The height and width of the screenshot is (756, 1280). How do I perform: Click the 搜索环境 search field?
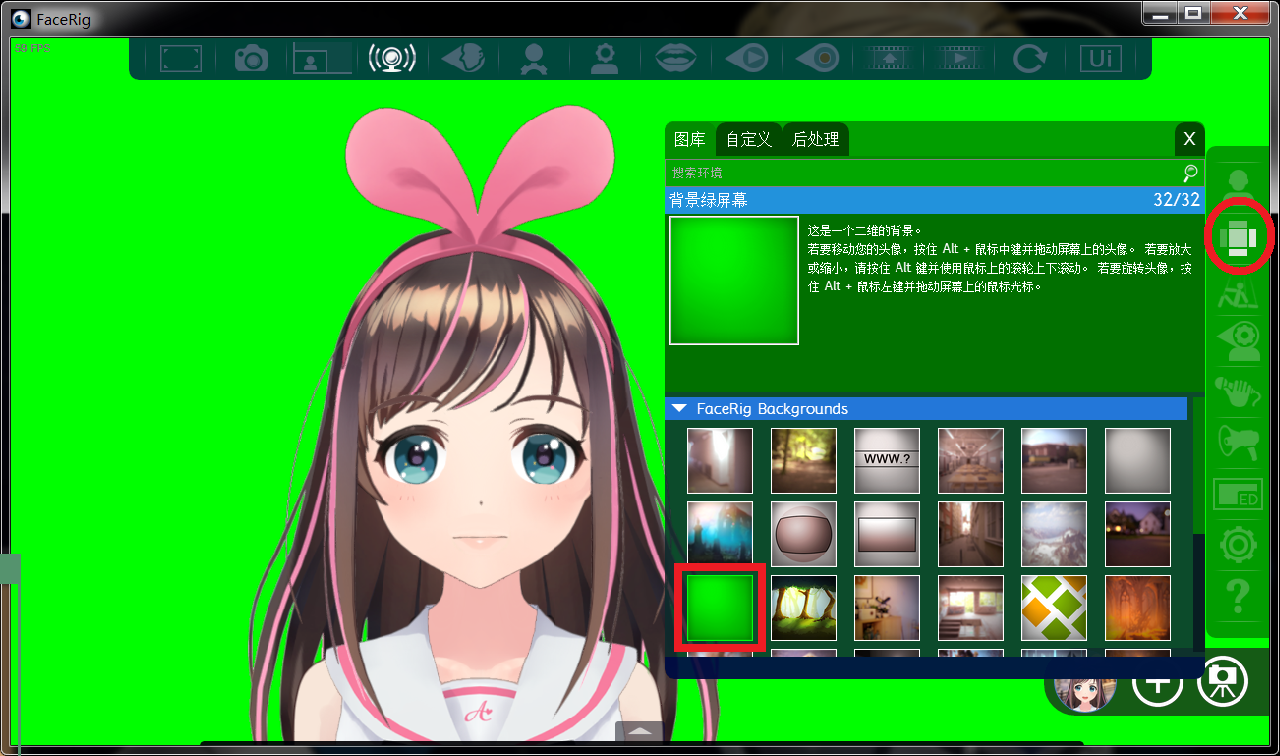coord(920,173)
